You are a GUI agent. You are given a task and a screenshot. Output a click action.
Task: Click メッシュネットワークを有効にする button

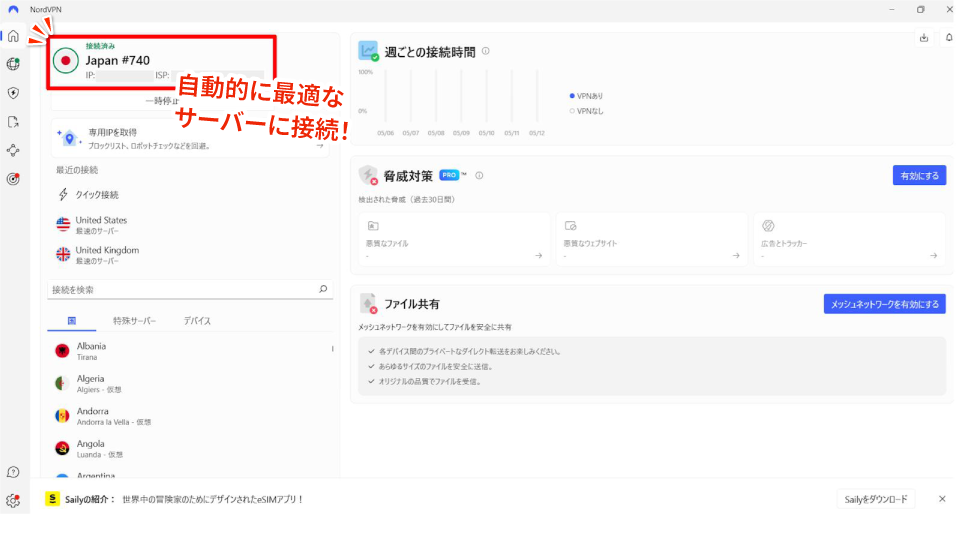[884, 304]
